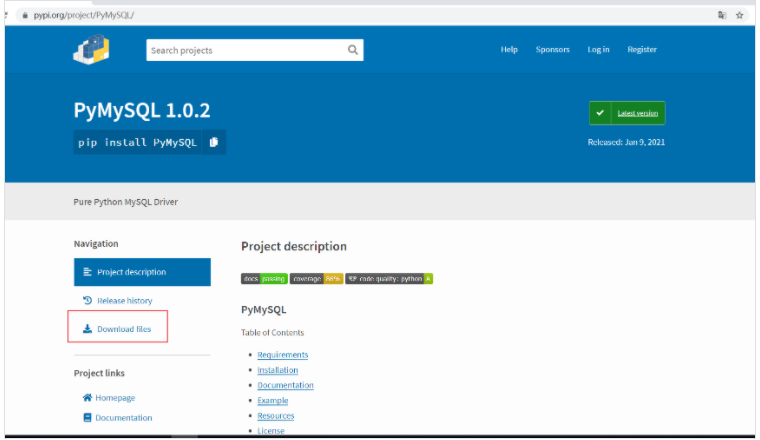
Task: Open the Help menu link
Action: point(509,49)
